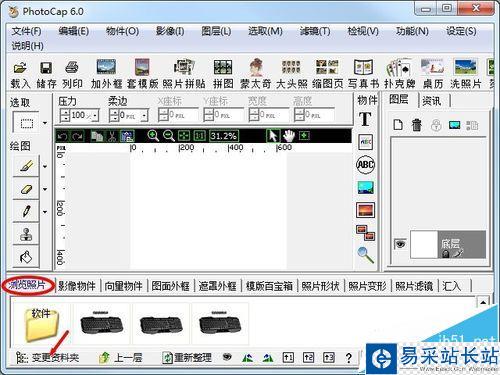Screen dimensions: 500x375
Task: Click the 重新整理 refresh button
Action: pyautogui.click(x=187, y=358)
